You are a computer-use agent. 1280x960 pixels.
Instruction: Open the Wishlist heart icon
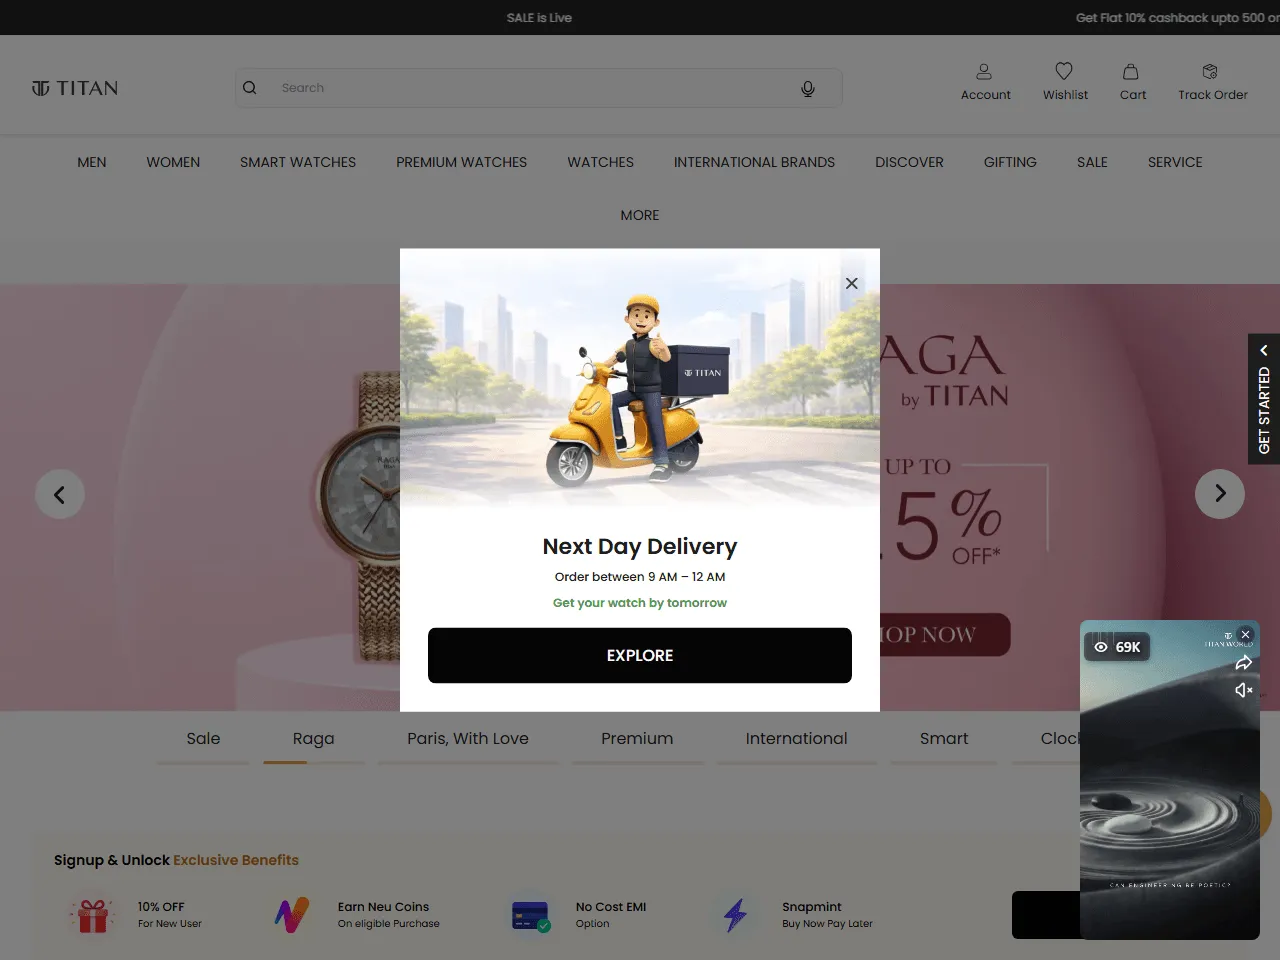coord(1064,71)
